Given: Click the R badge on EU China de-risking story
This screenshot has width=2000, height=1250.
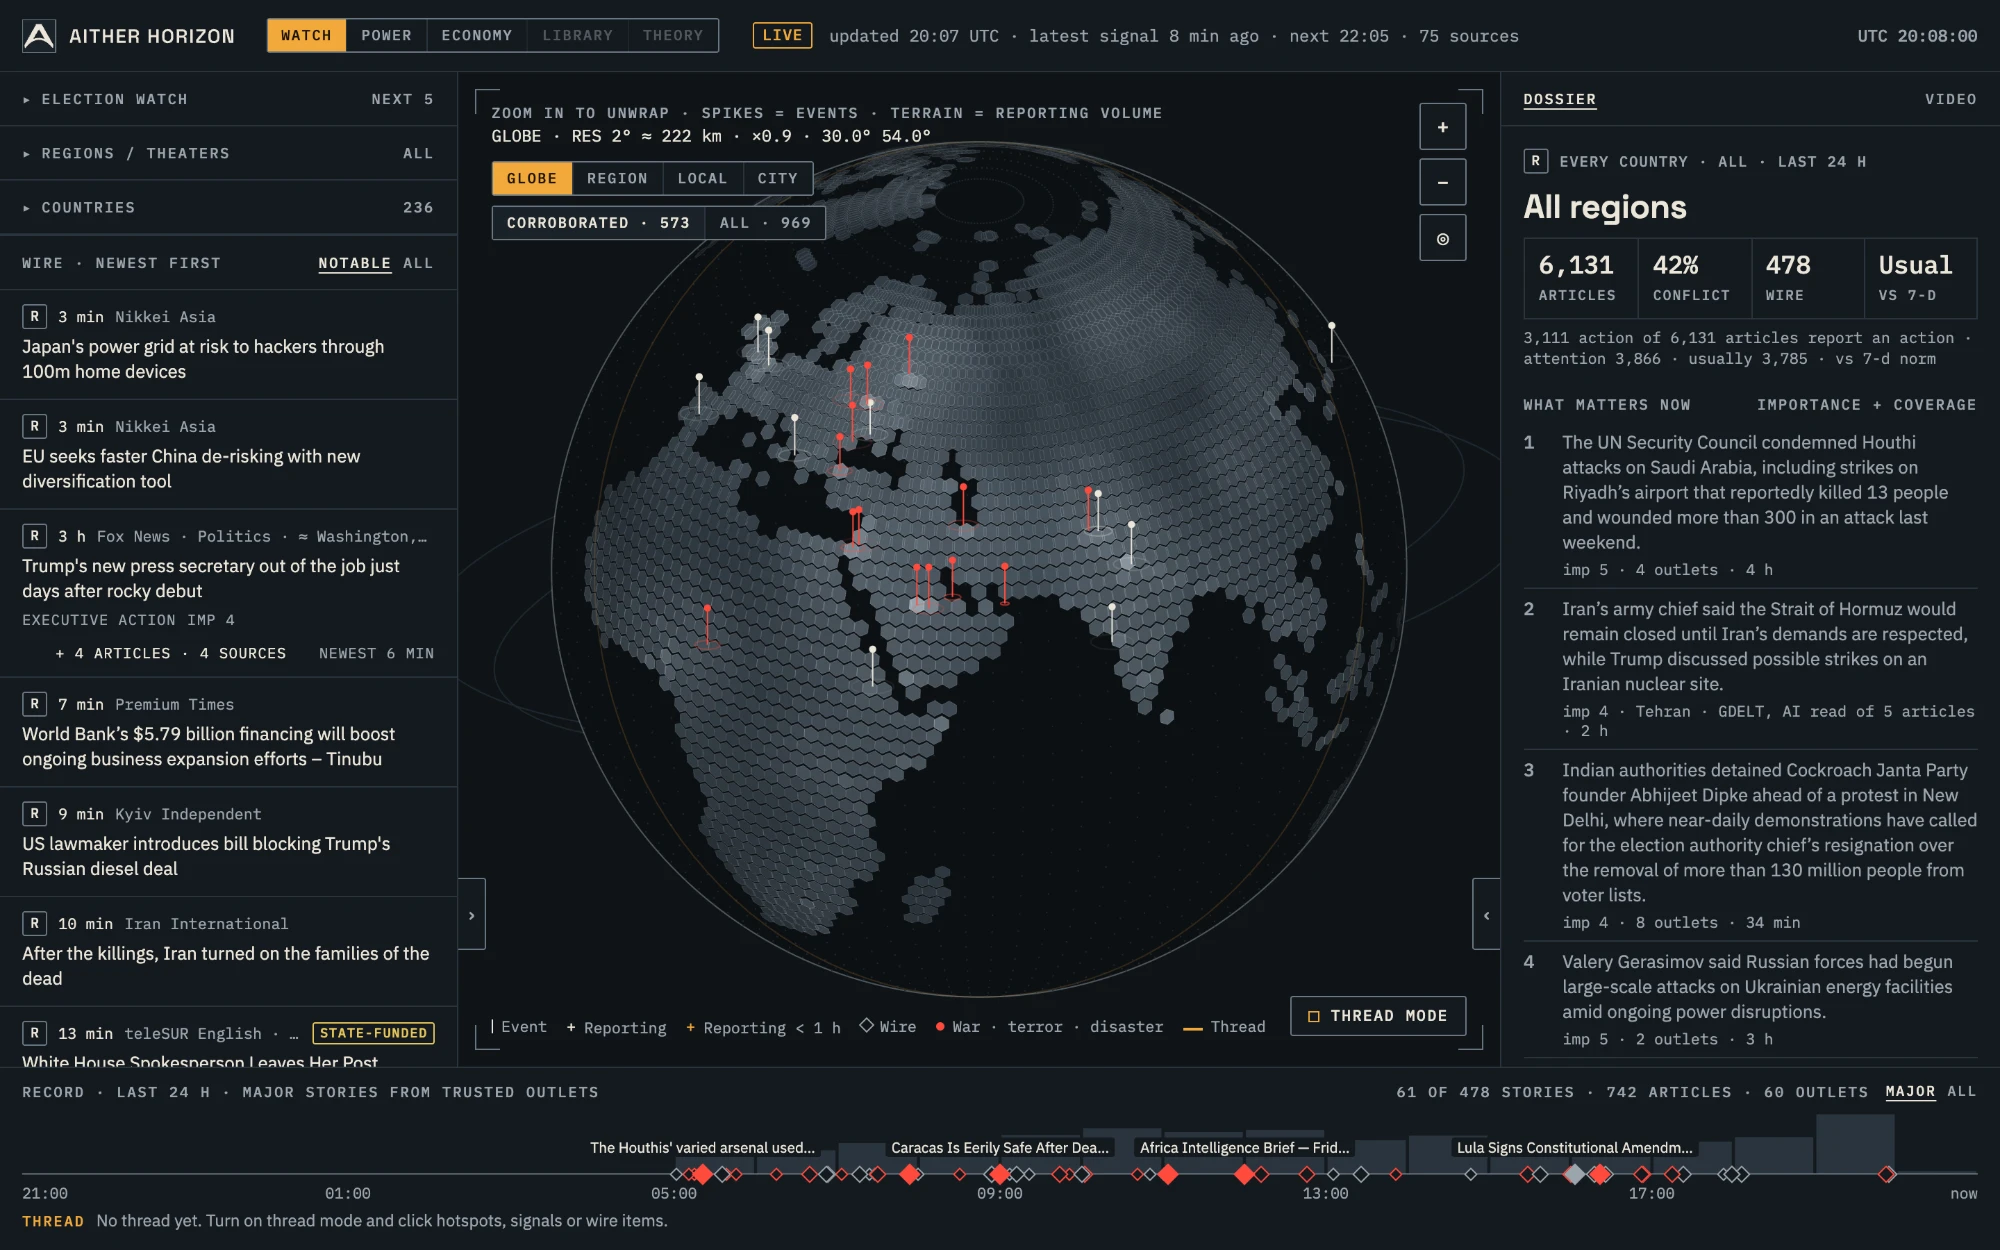Looking at the screenshot, I should pyautogui.click(x=34, y=426).
